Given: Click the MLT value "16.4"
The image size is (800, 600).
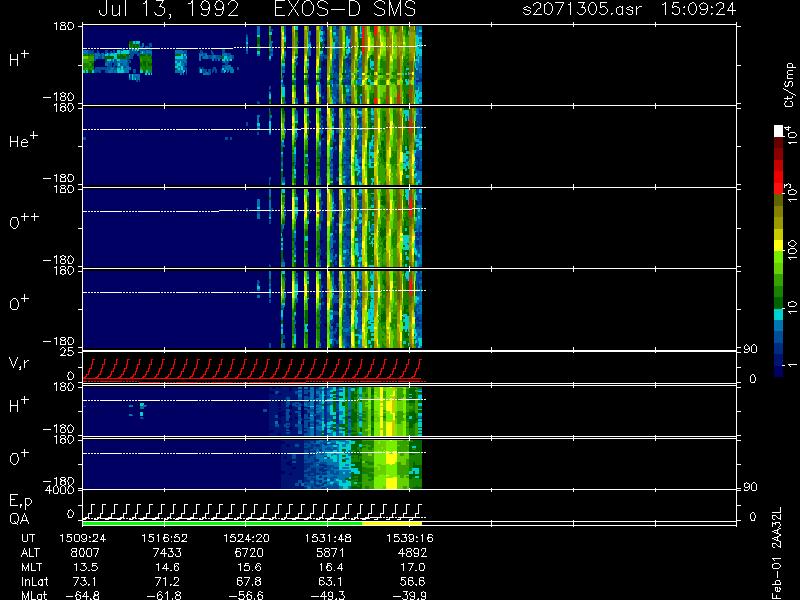Looking at the screenshot, I should (331, 567).
